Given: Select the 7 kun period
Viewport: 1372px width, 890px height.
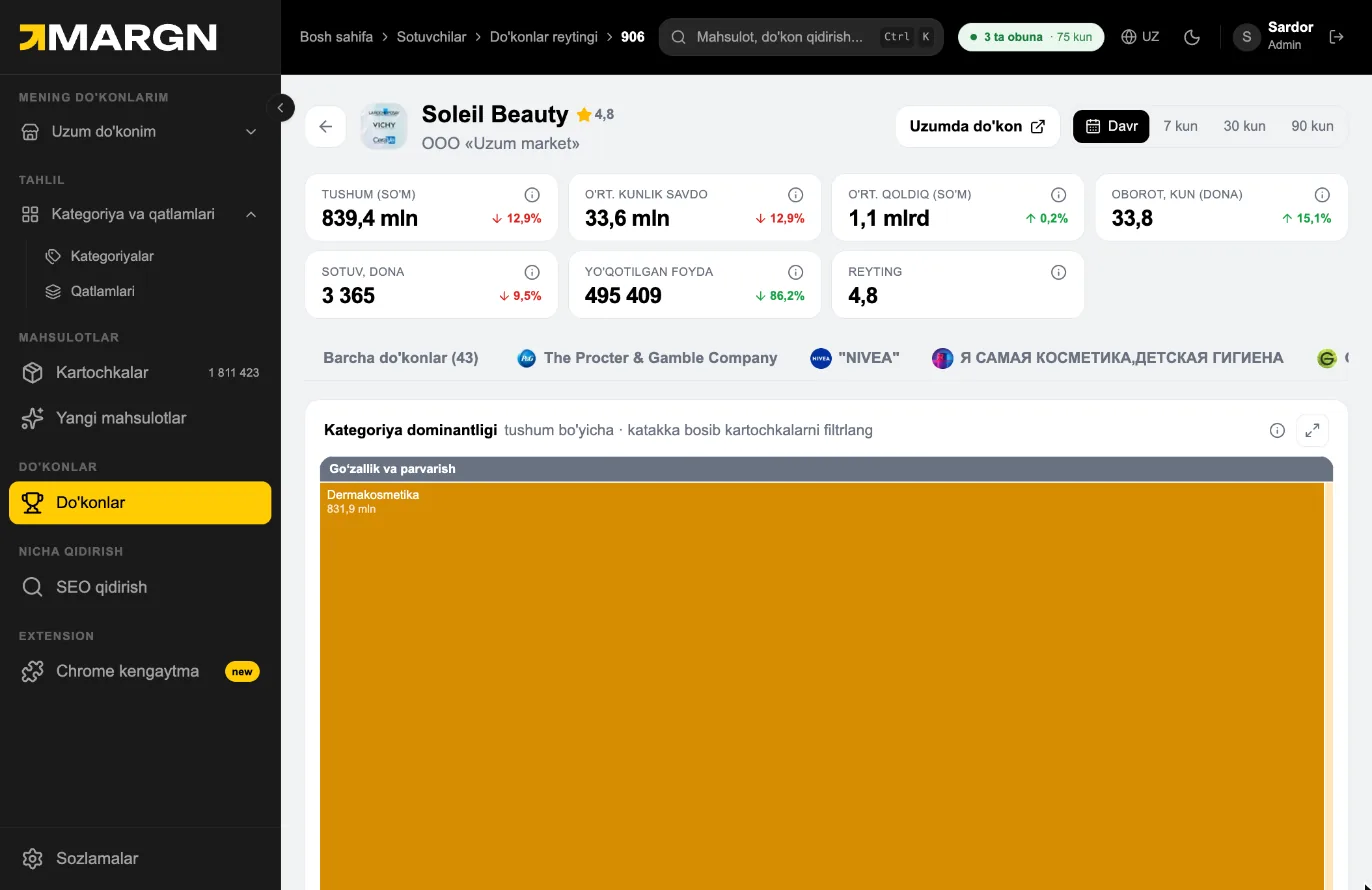Looking at the screenshot, I should (1180, 126).
